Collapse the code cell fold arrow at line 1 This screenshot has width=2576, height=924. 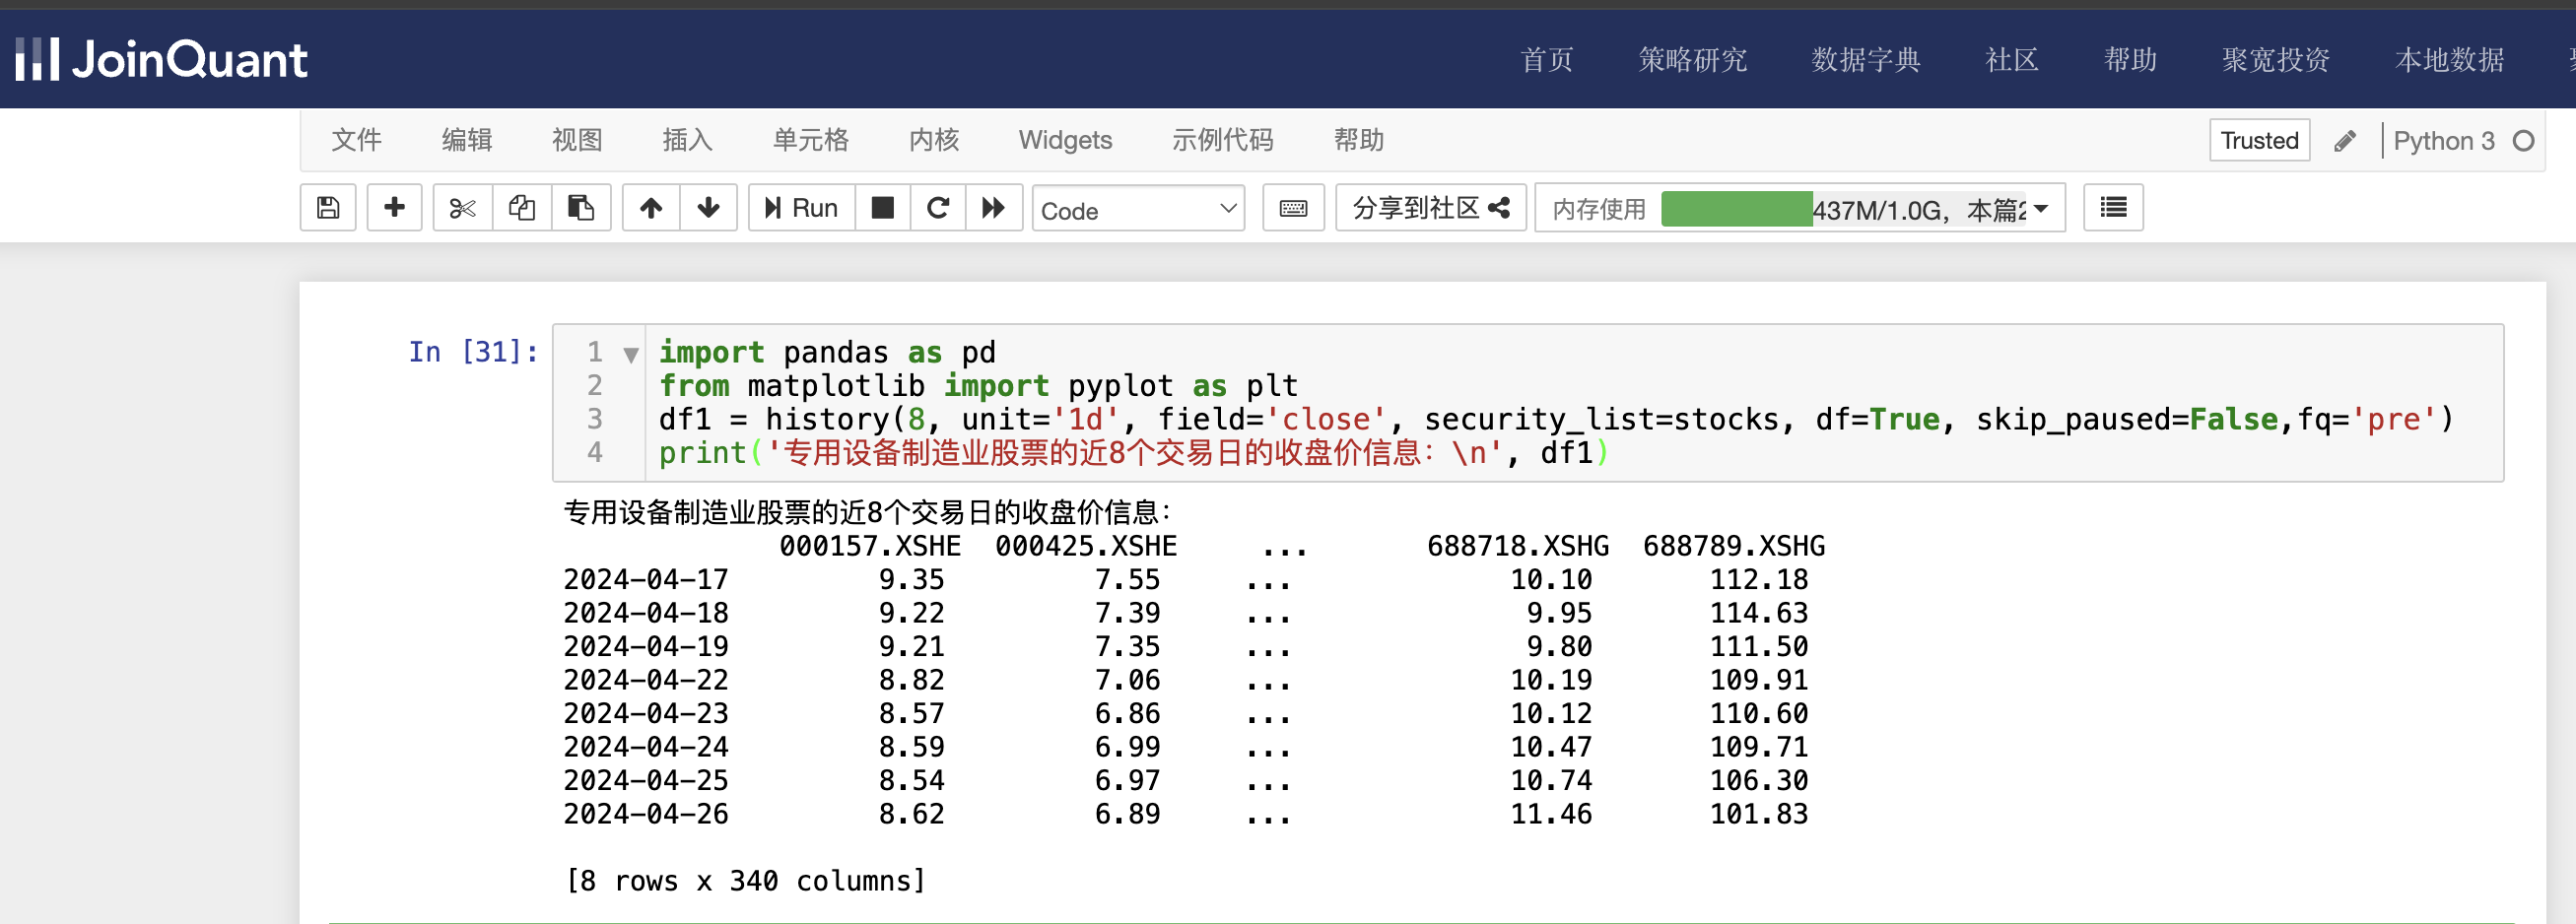point(631,354)
